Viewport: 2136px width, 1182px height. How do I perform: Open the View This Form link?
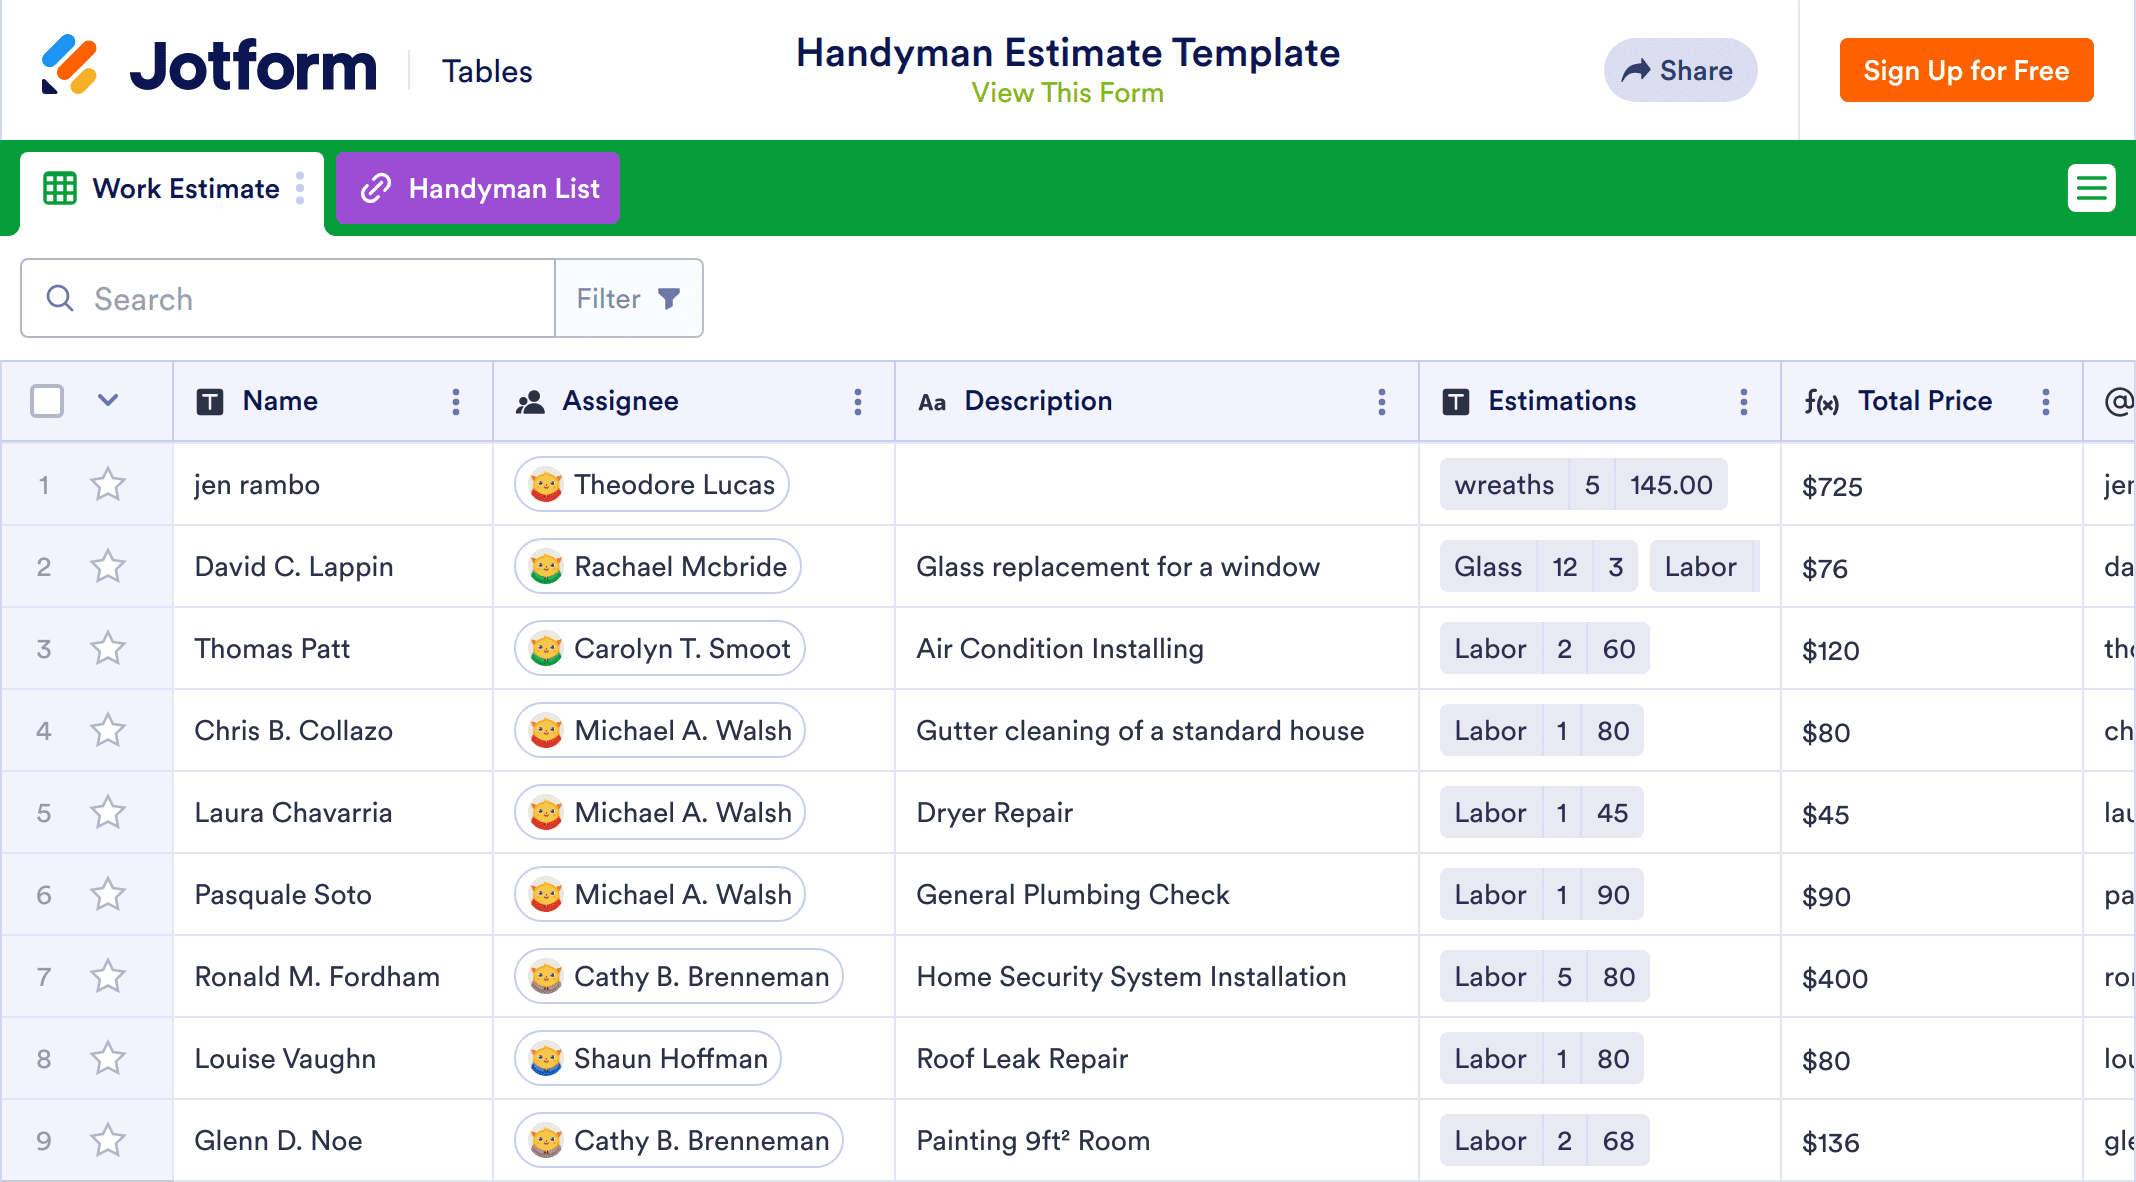pyautogui.click(x=1067, y=93)
